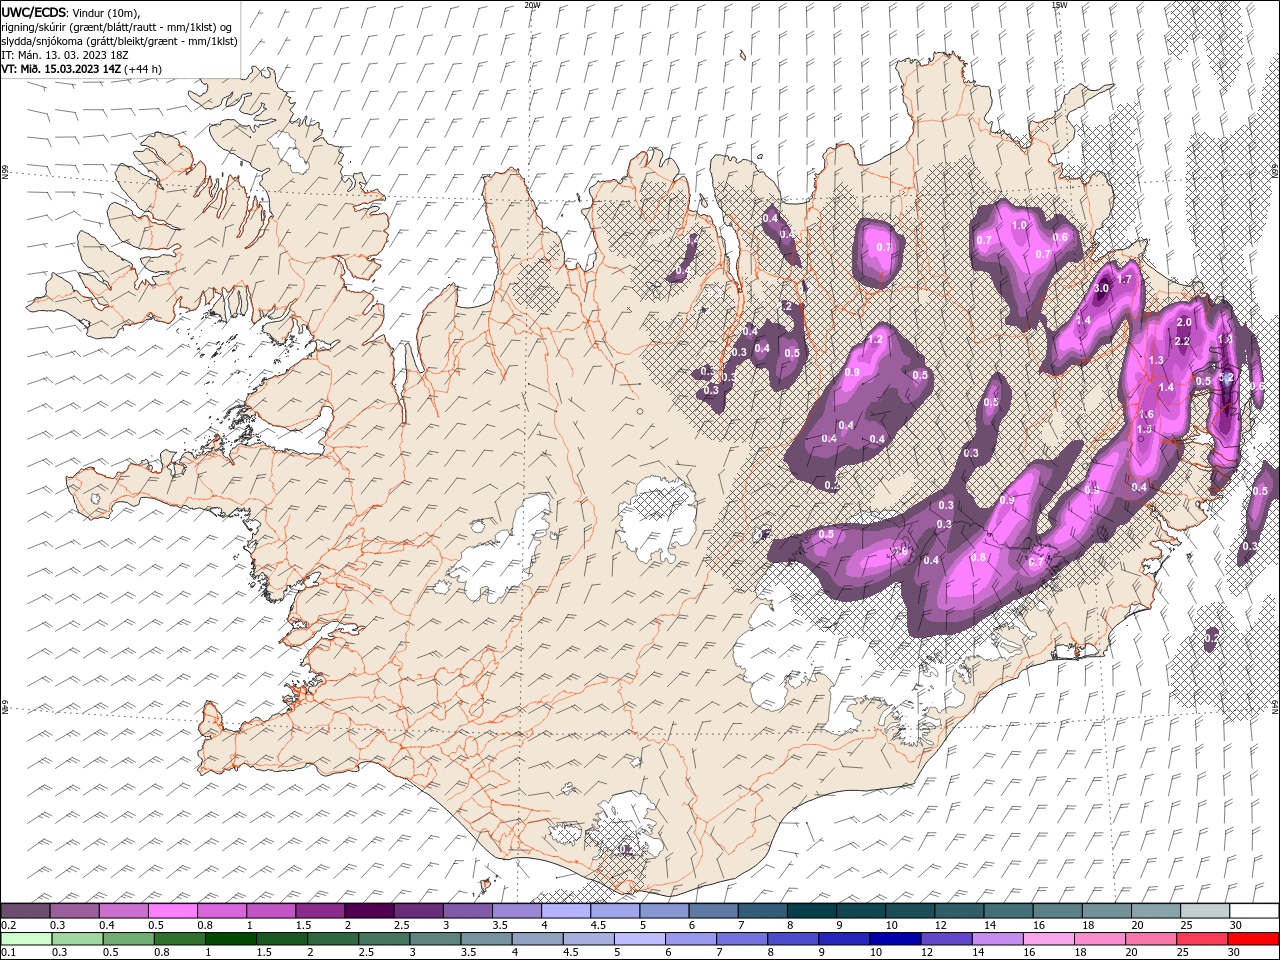The image size is (1280, 960).
Task: Click the "slydda/snjókoma" legend description line
Action: click(x=119, y=41)
